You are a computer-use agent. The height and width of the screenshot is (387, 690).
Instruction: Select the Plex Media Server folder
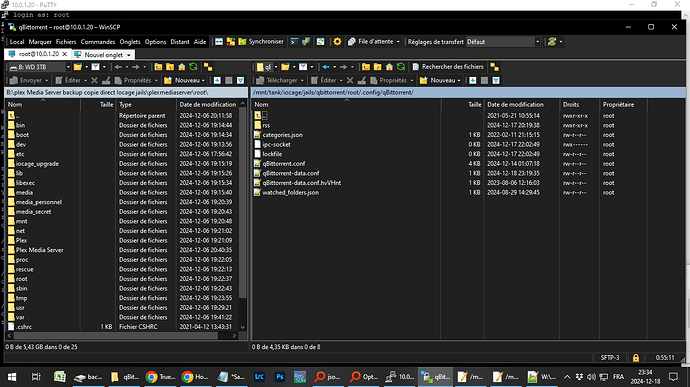point(40,250)
